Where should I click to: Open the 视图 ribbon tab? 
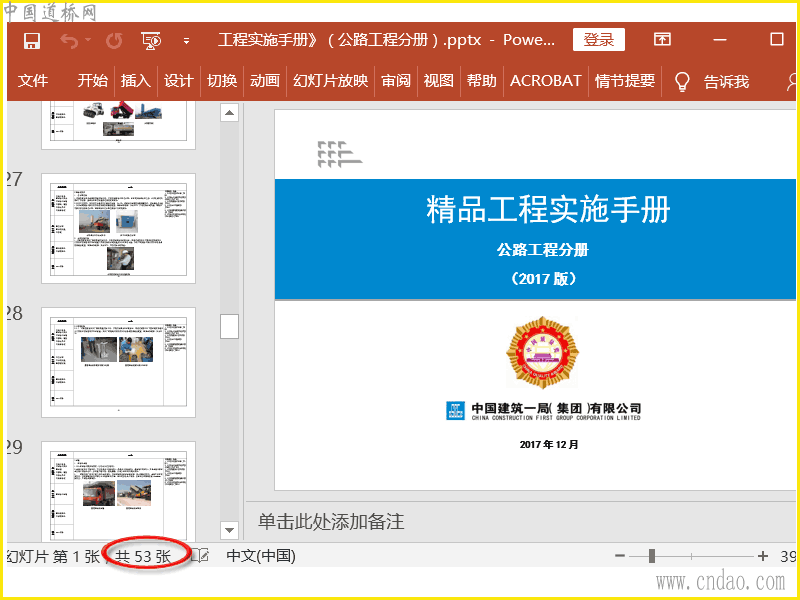point(439,81)
